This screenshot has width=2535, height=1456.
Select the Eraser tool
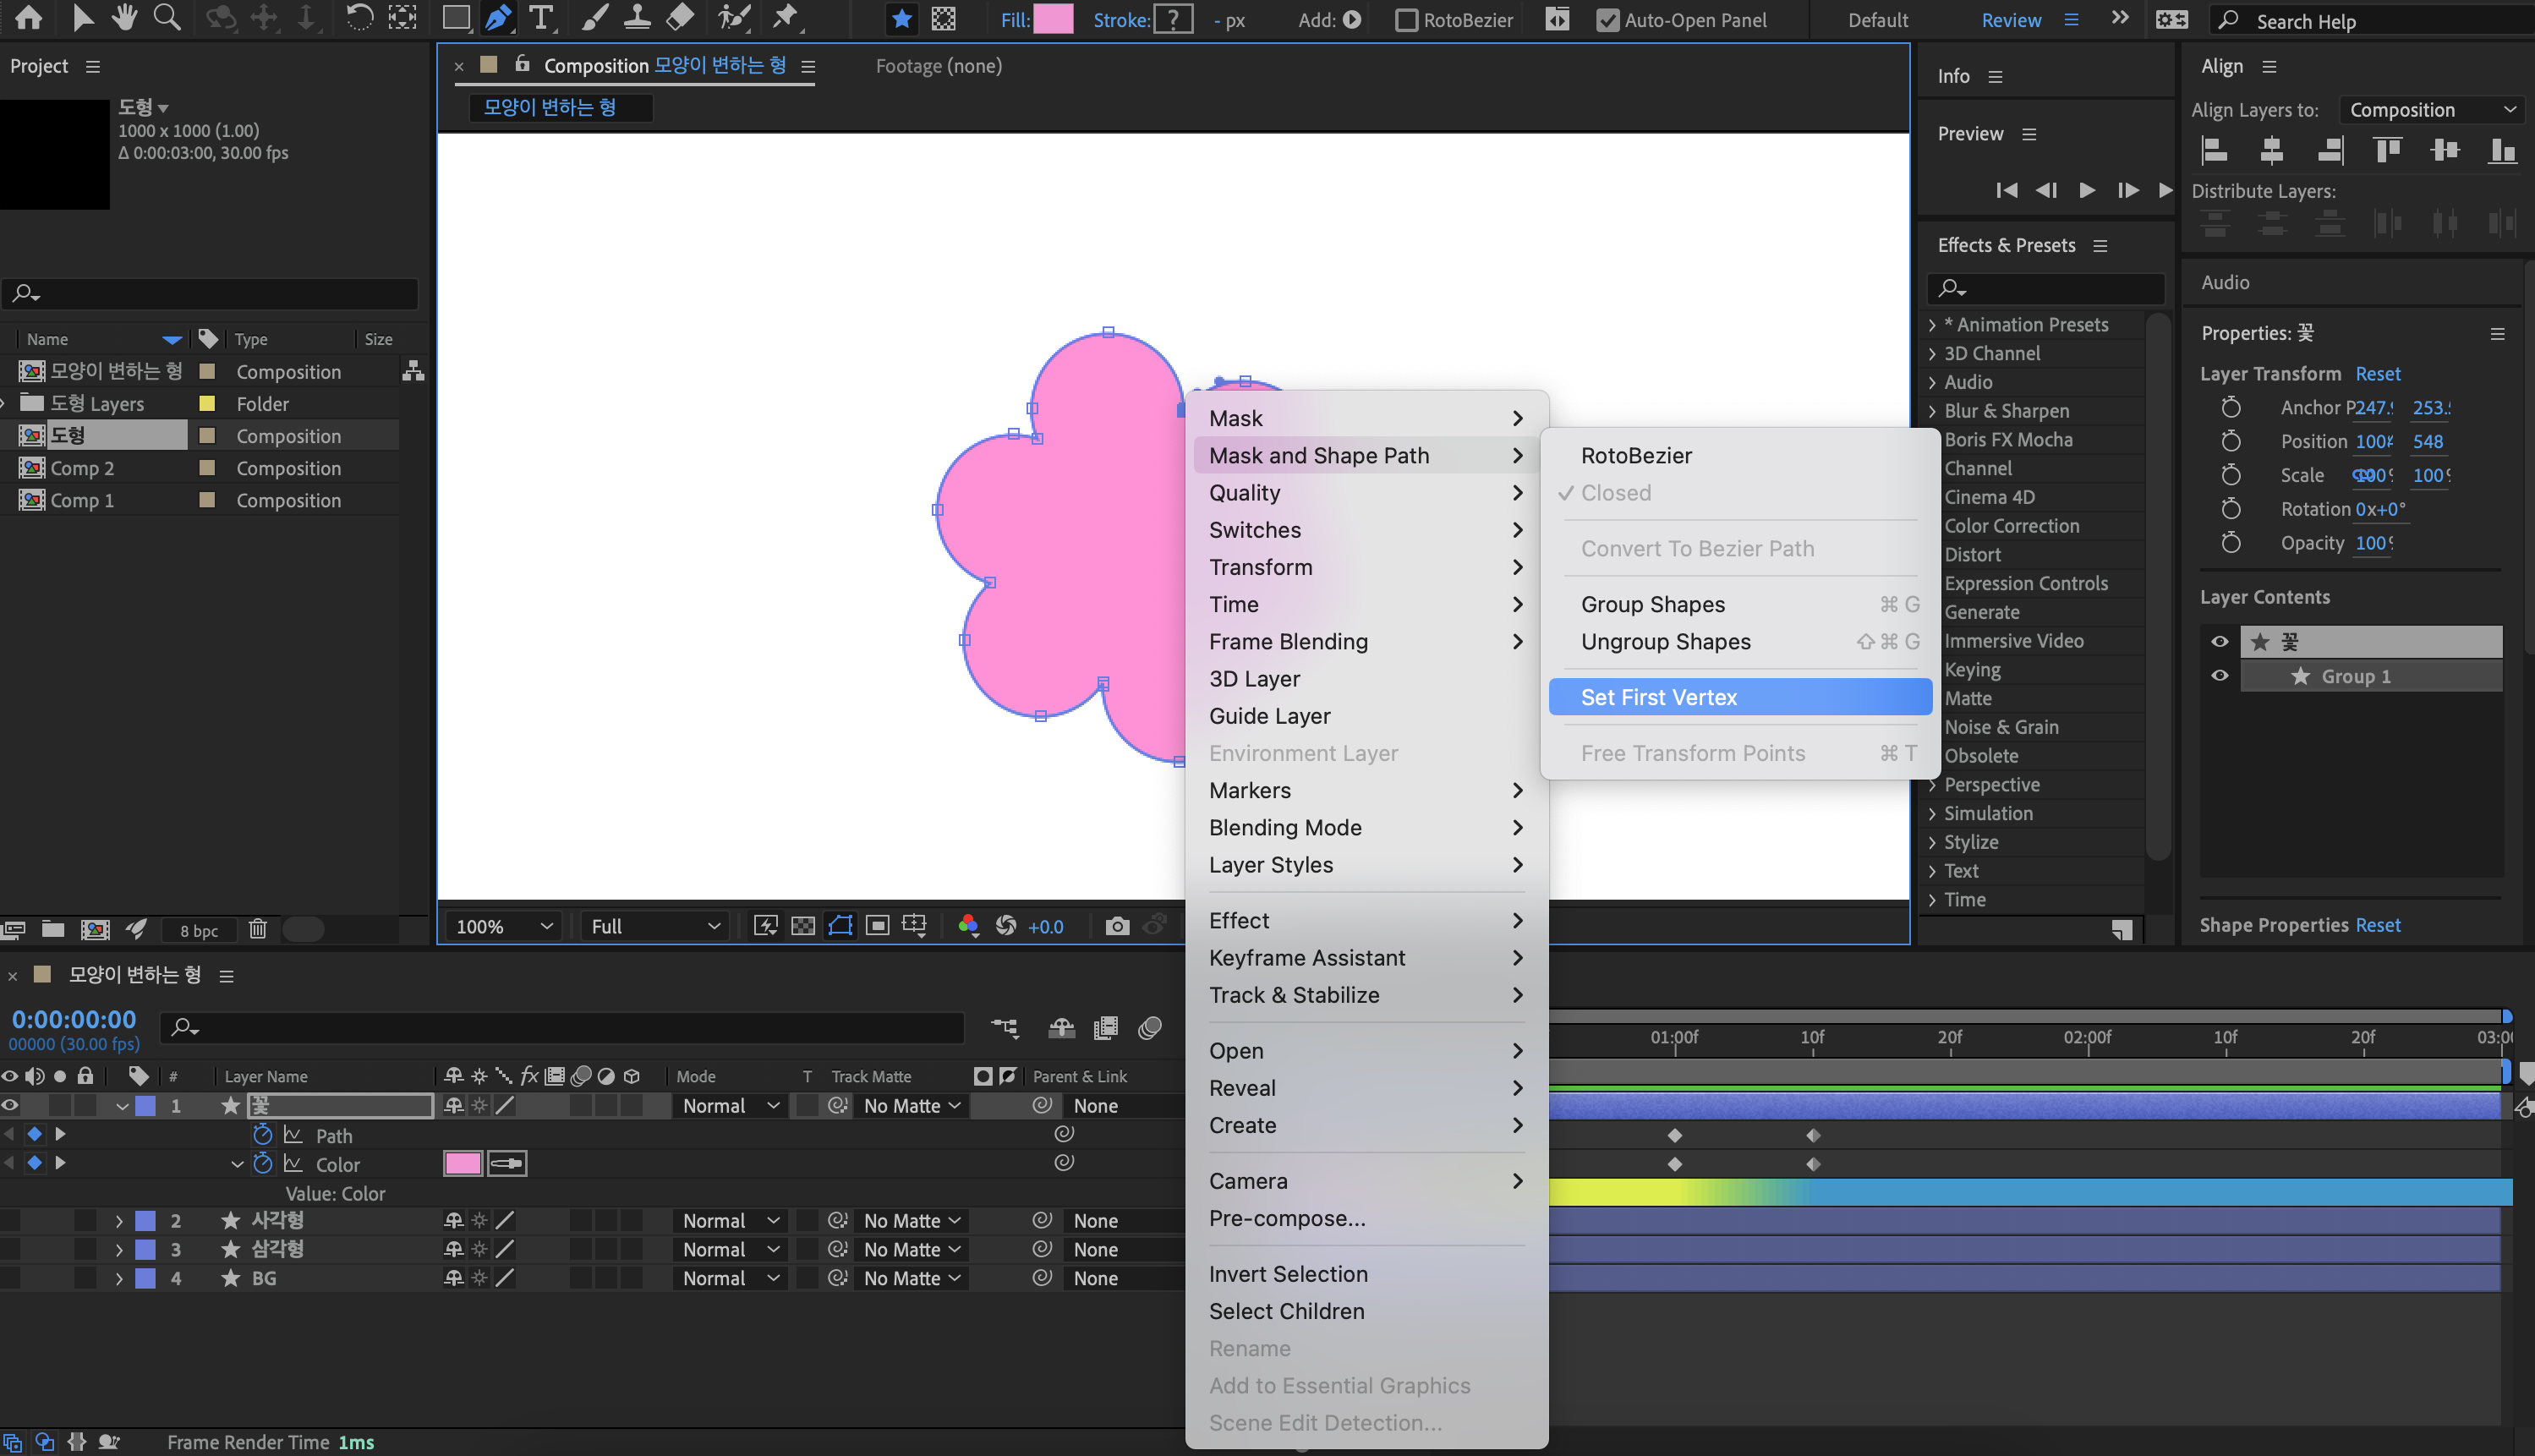680,18
